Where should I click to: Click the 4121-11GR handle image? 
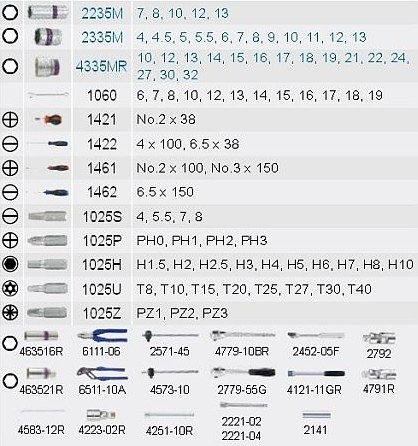(316, 373)
